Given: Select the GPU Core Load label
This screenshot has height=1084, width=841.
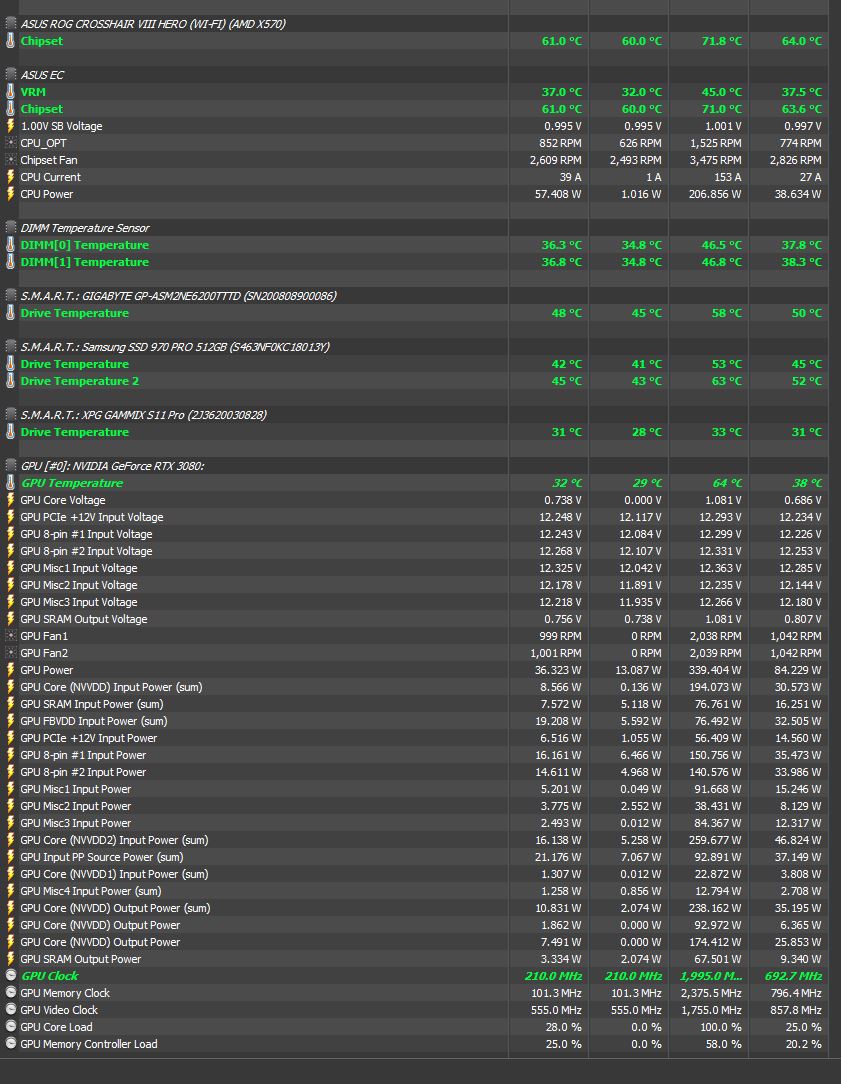Looking at the screenshot, I should coord(56,1027).
